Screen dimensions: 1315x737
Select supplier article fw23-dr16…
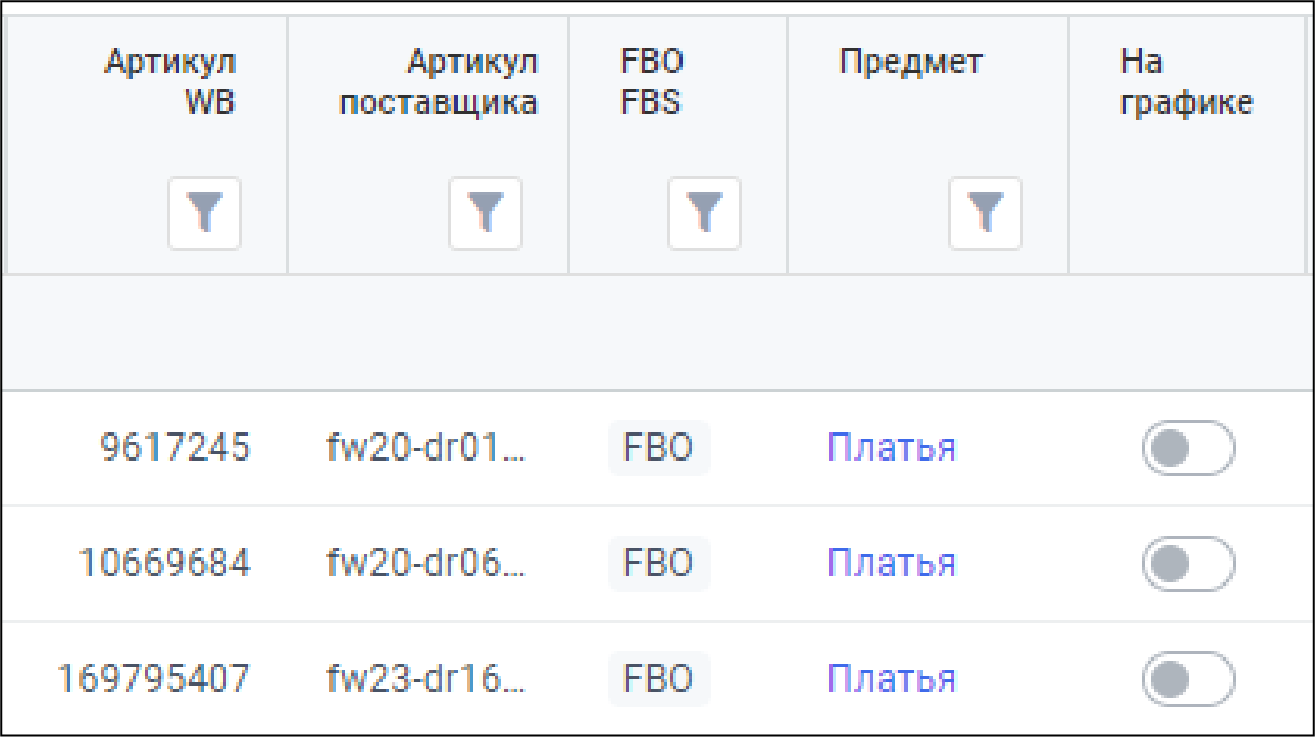(427, 679)
